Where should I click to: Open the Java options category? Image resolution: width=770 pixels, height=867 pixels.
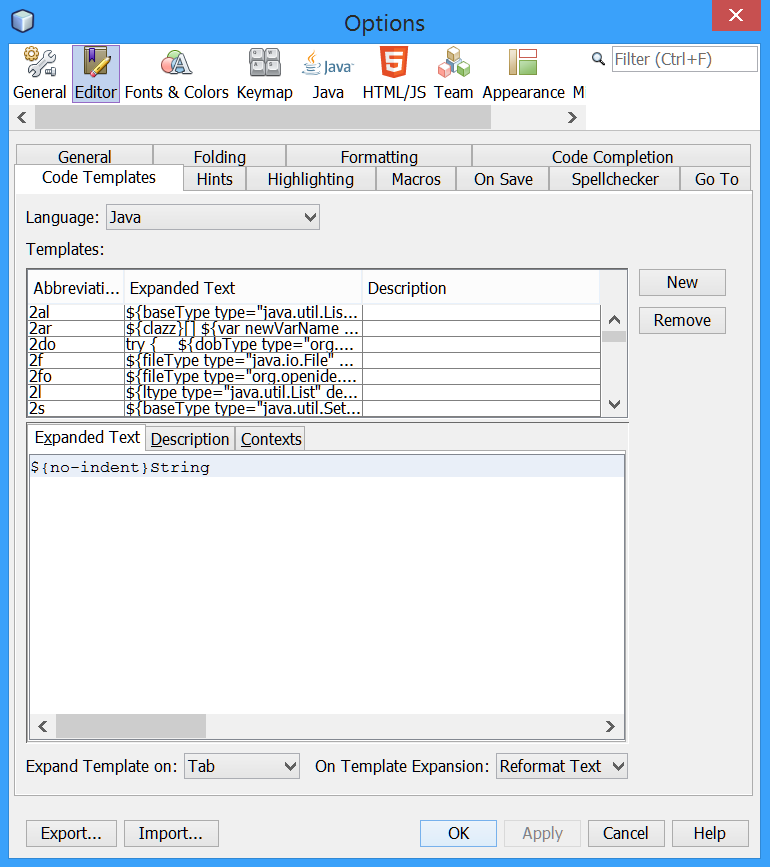pyautogui.click(x=328, y=74)
